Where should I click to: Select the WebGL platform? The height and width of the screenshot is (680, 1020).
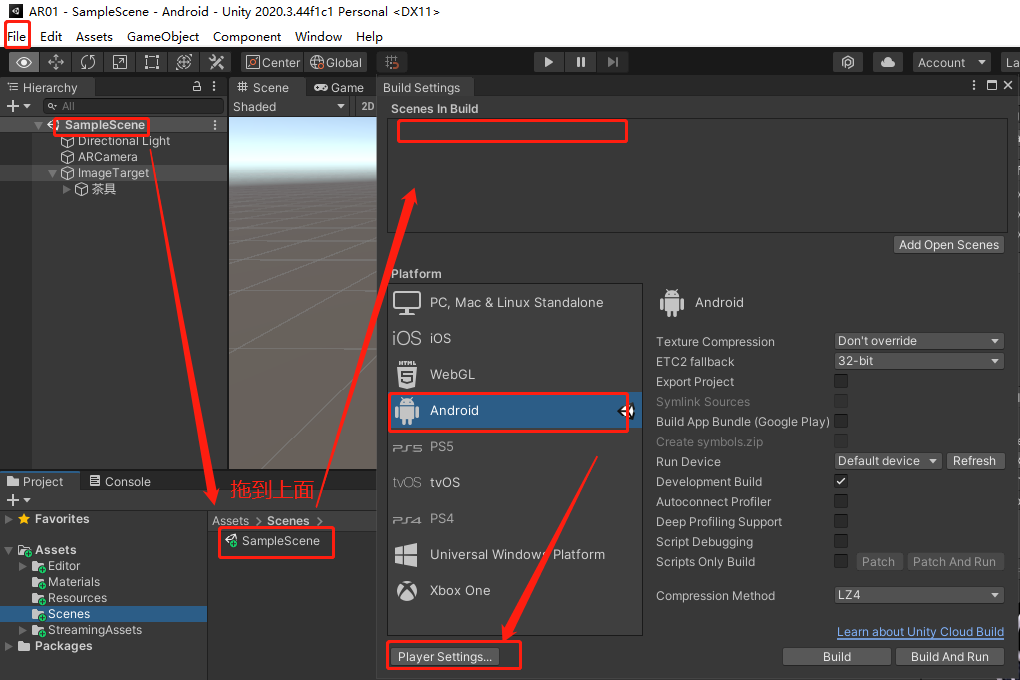point(515,375)
